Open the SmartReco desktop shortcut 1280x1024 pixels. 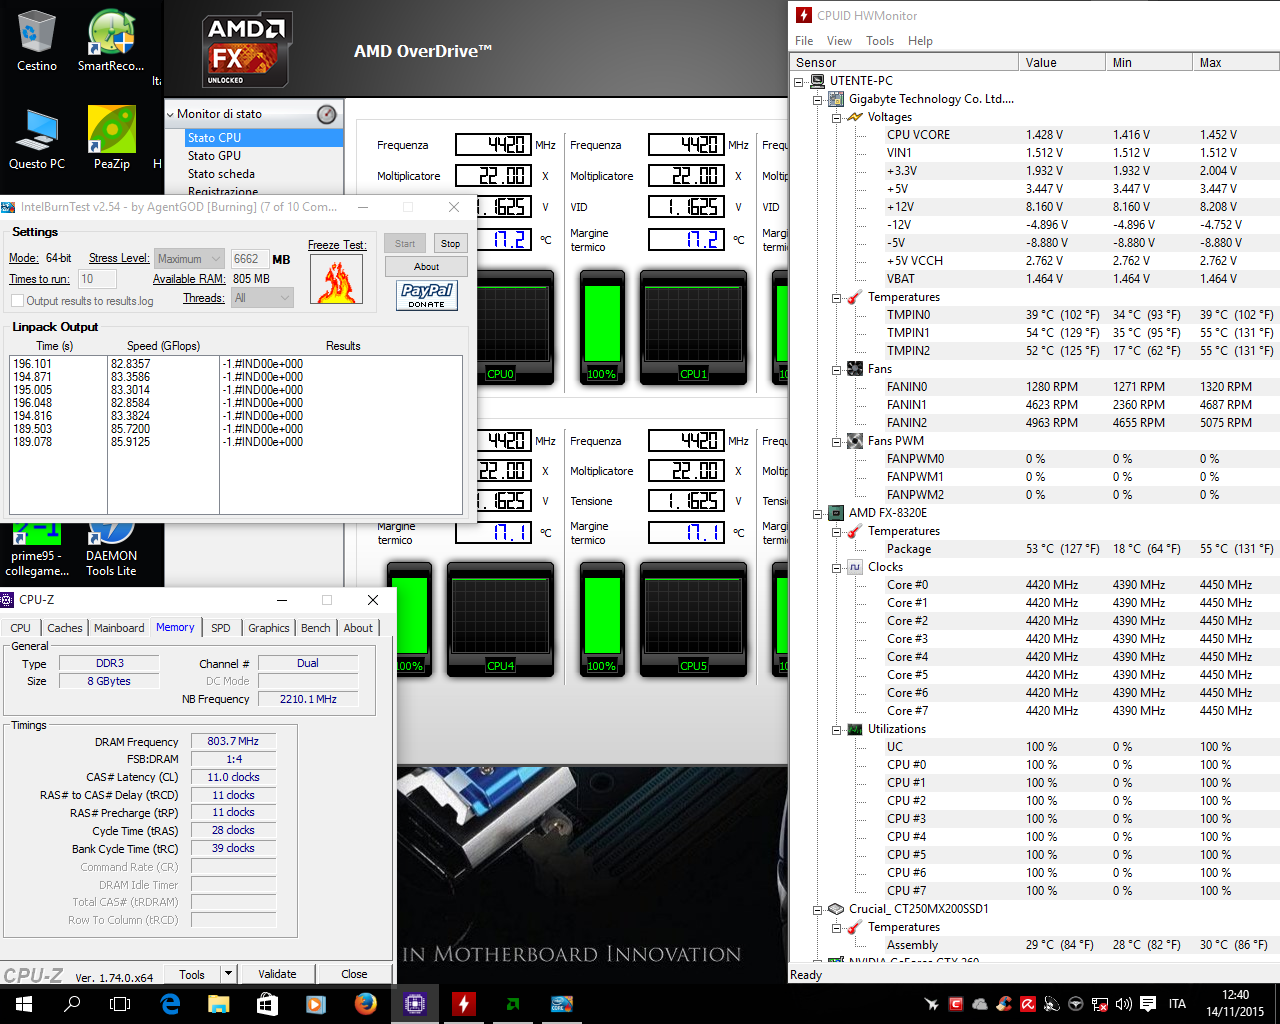[111, 40]
